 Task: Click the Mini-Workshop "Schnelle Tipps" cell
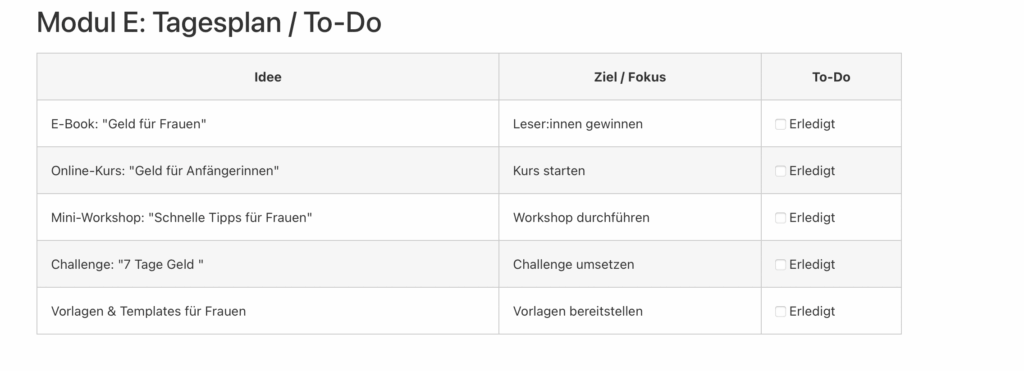tap(268, 218)
